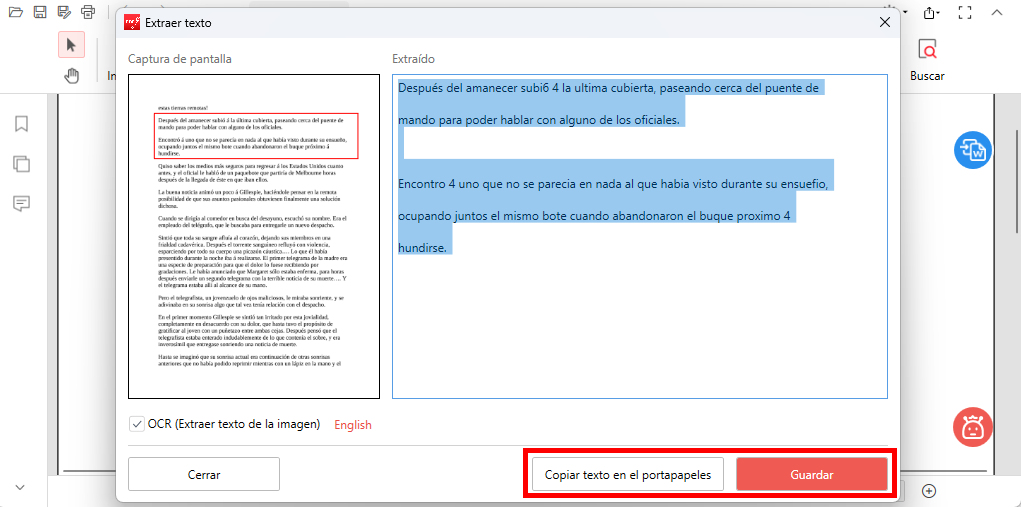1021x507 pixels.
Task: Change OCR language via English link
Action: tap(353, 425)
